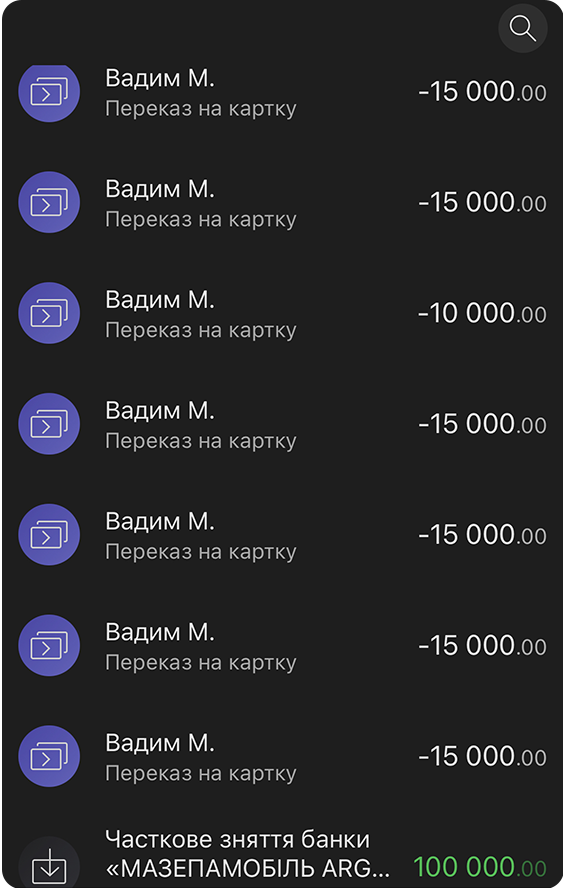
Task: Select the first Вадим М. name at the top
Action: pyautogui.click(x=160, y=78)
